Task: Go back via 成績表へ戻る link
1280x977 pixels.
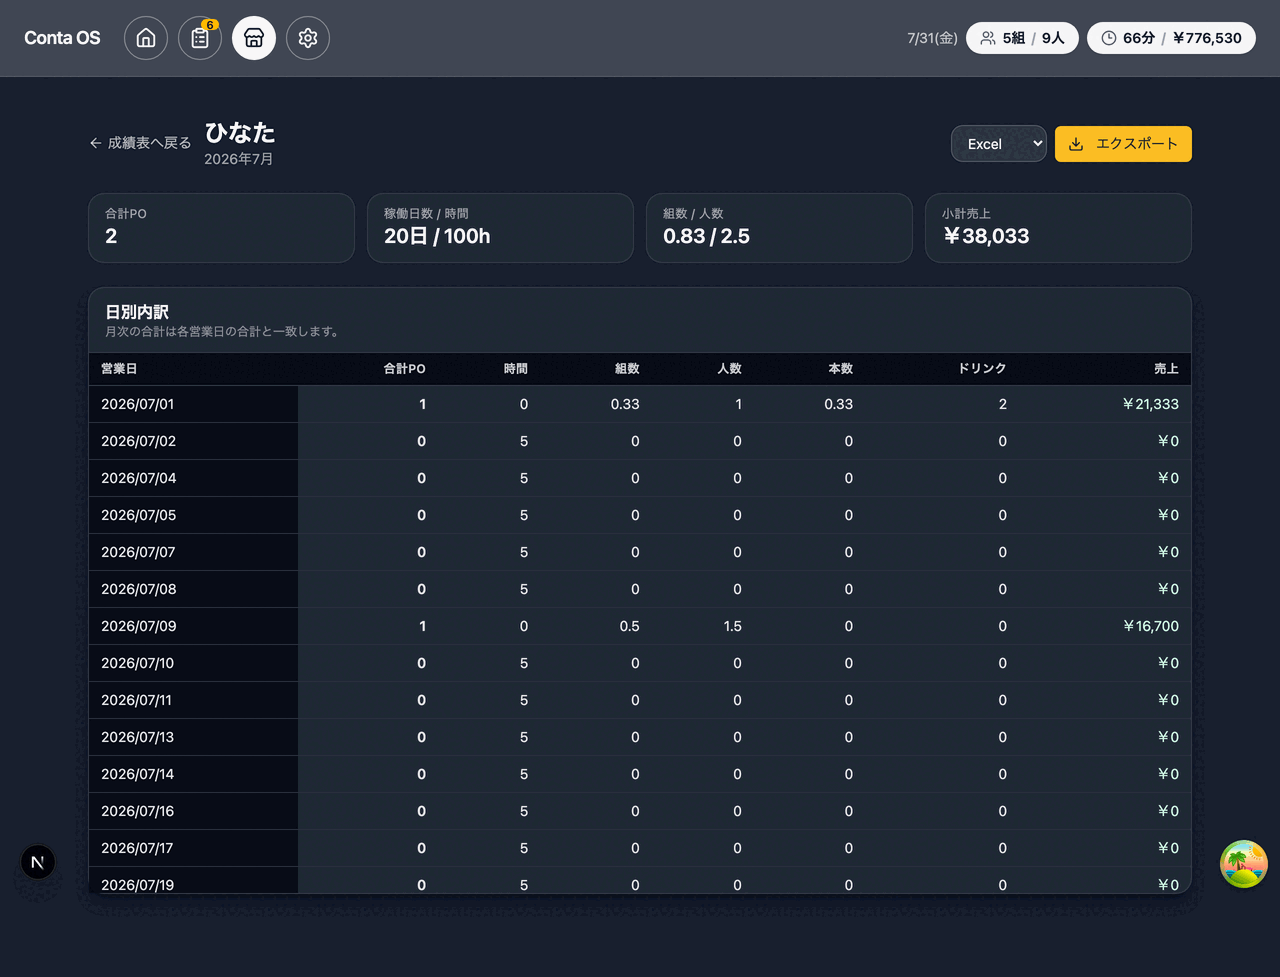Action: pos(140,143)
